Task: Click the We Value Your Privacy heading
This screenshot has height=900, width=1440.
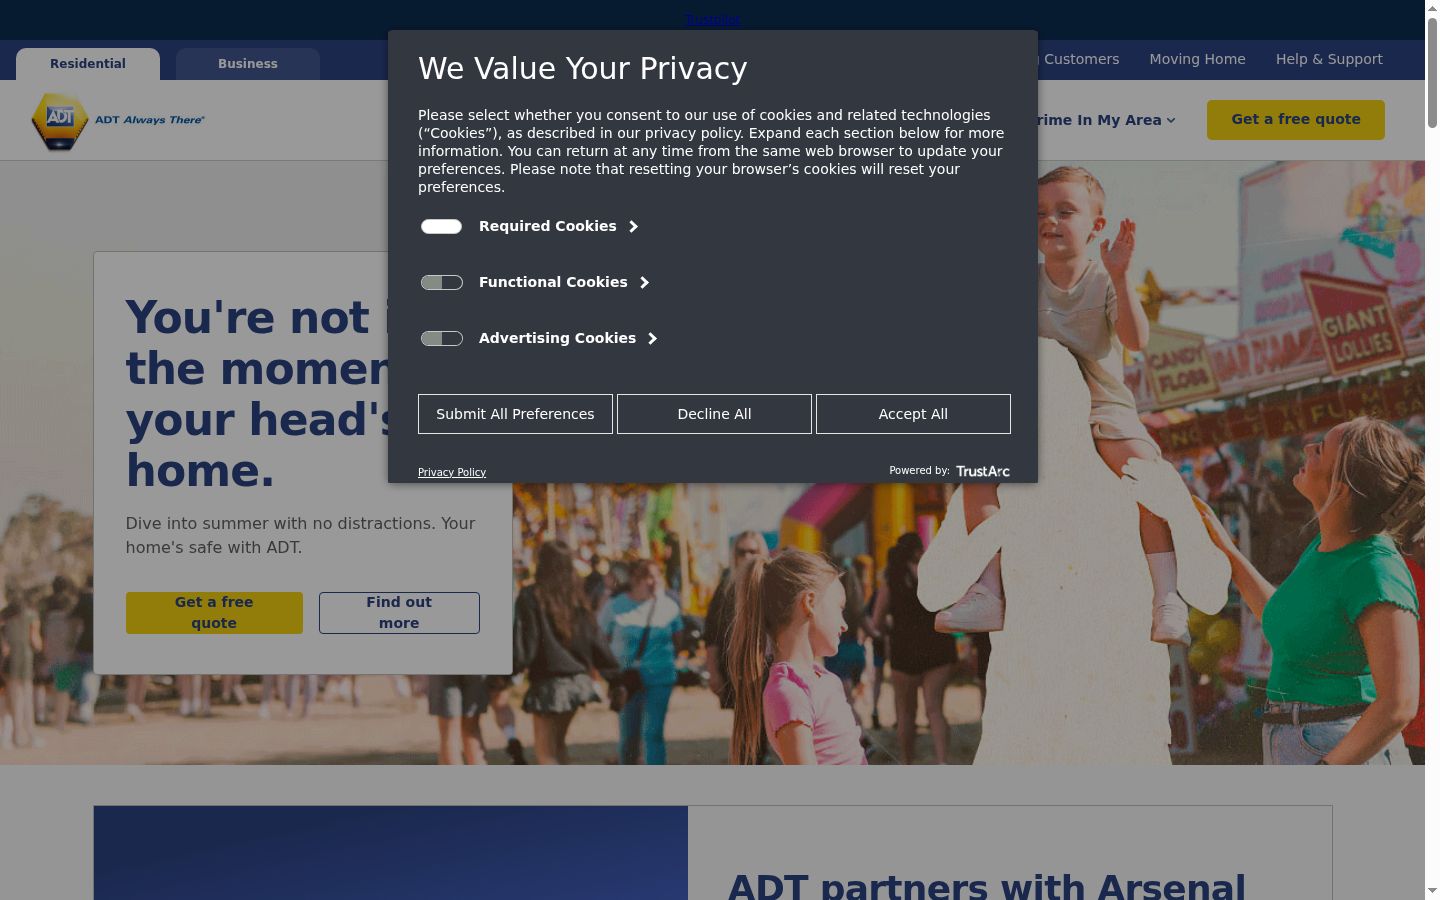Action: coord(583,68)
